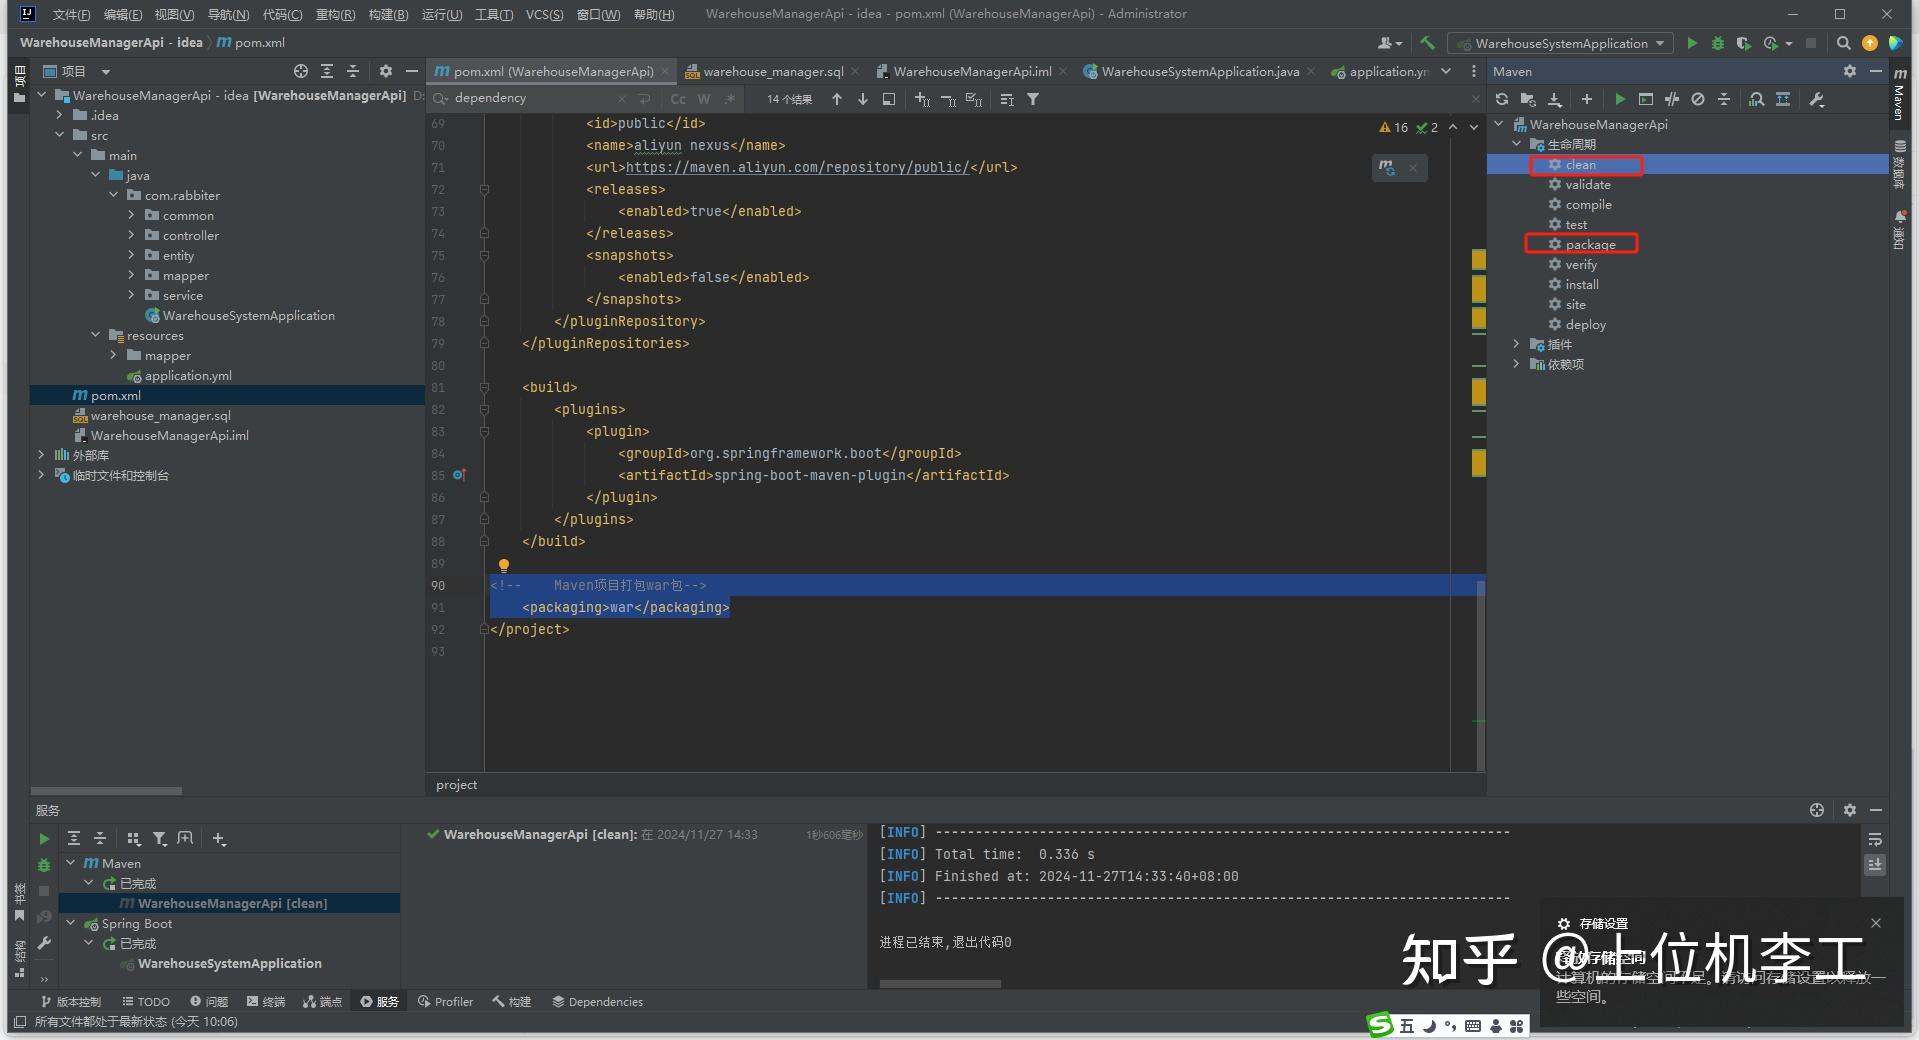
Task: Open the WarehouseSystemApplication run configuration dropdown
Action: [1560, 43]
